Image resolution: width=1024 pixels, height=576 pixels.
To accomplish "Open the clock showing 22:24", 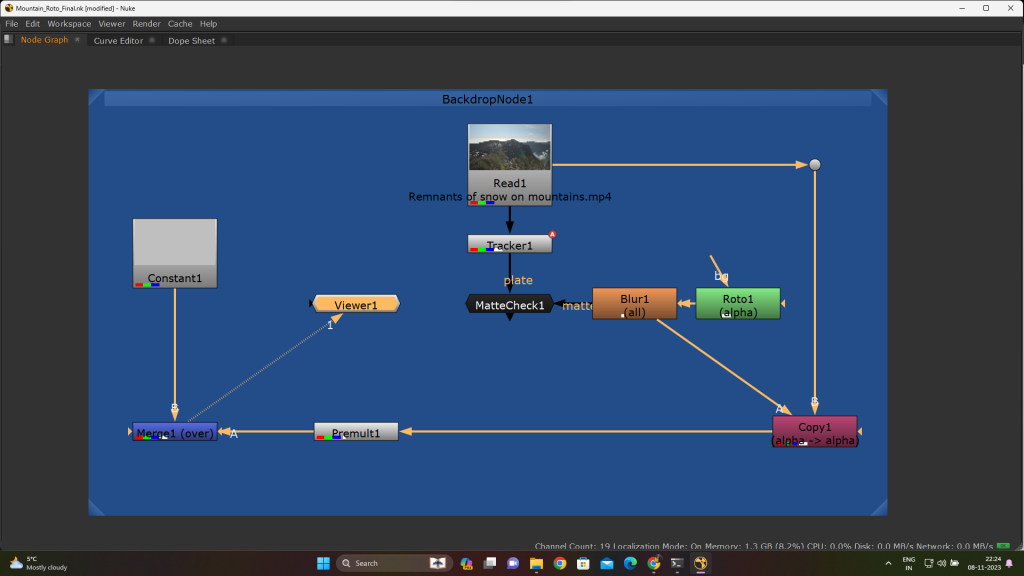I will click(x=984, y=563).
